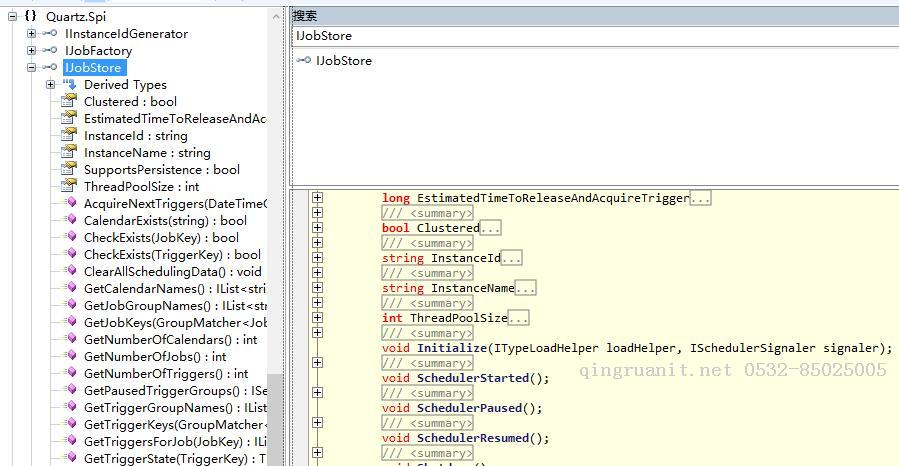
Task: Select InstanceName : string property
Action: (x=147, y=153)
